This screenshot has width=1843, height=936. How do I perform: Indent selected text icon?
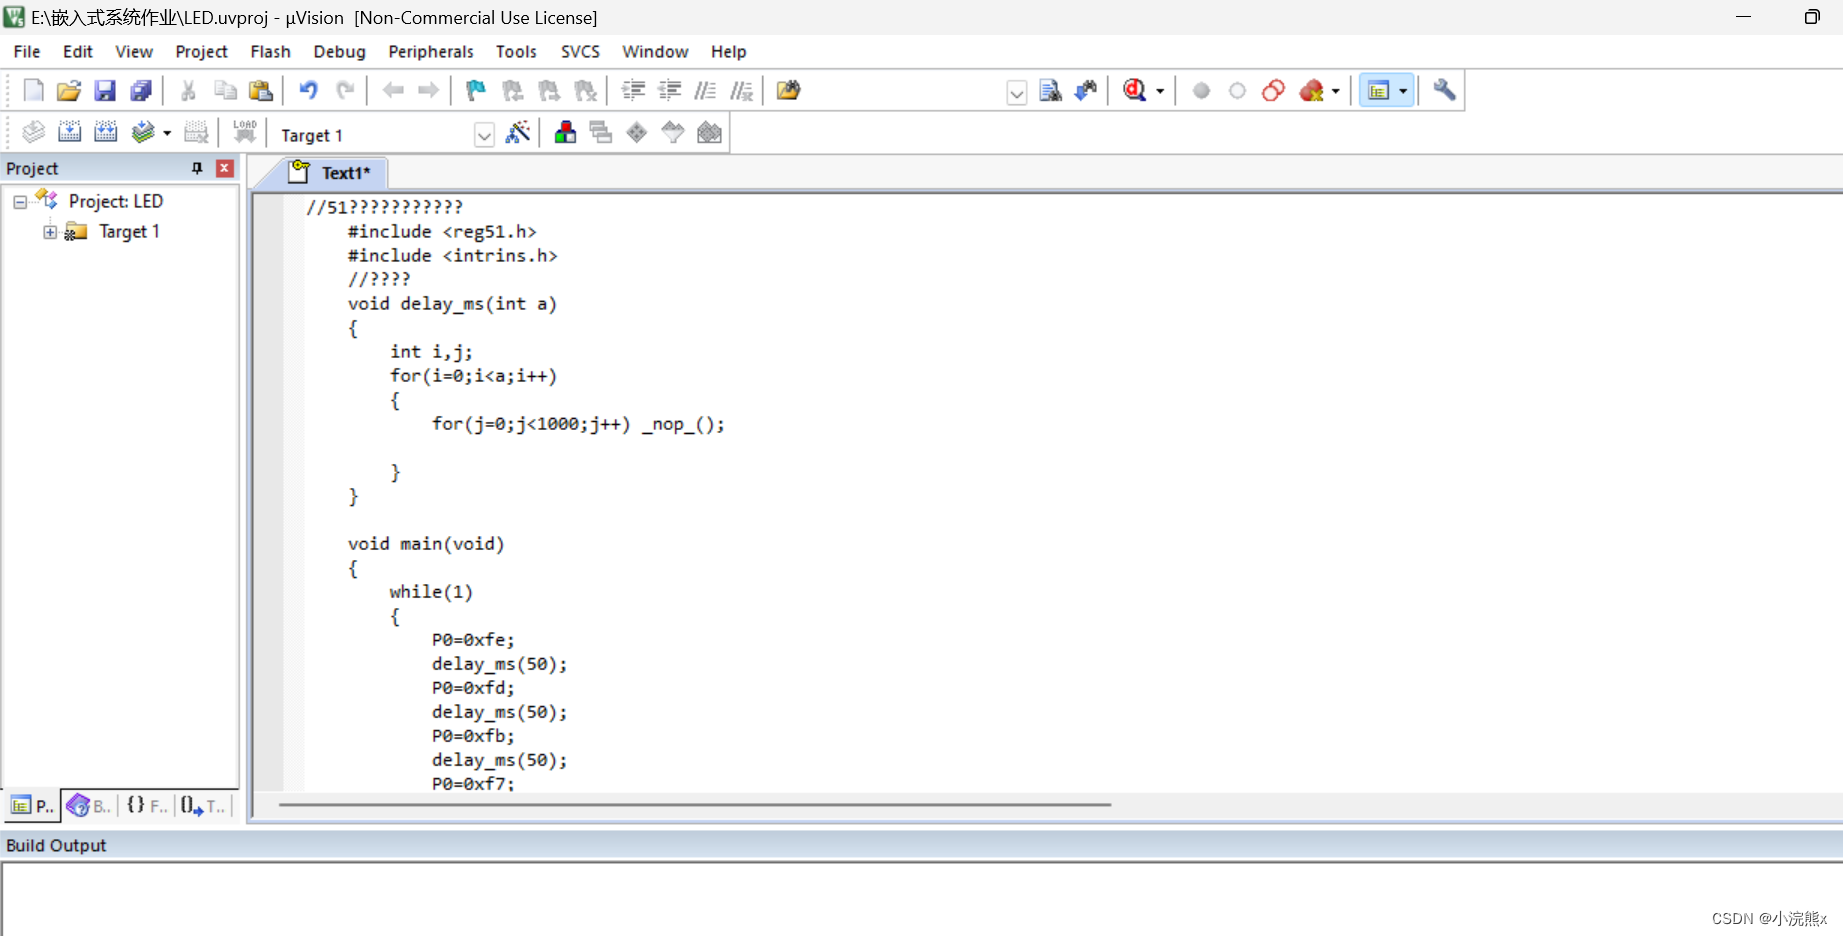click(633, 91)
